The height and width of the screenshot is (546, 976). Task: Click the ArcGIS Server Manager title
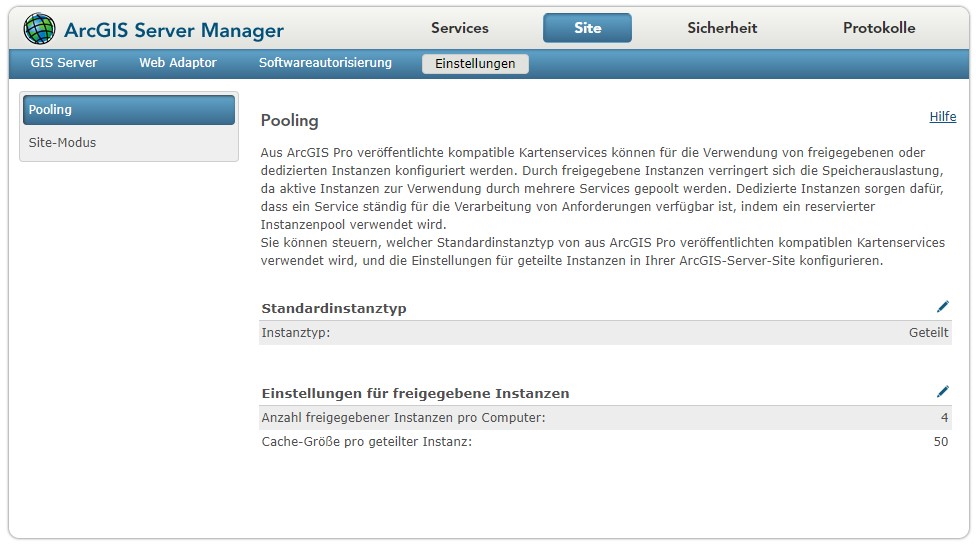click(x=174, y=30)
